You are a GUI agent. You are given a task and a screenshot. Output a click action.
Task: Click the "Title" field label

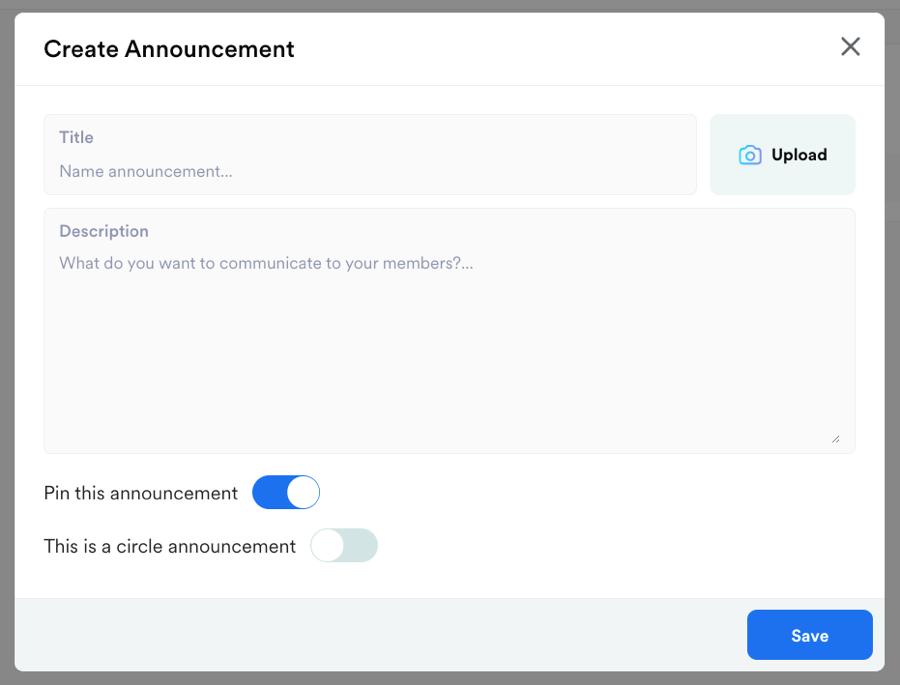(76, 137)
